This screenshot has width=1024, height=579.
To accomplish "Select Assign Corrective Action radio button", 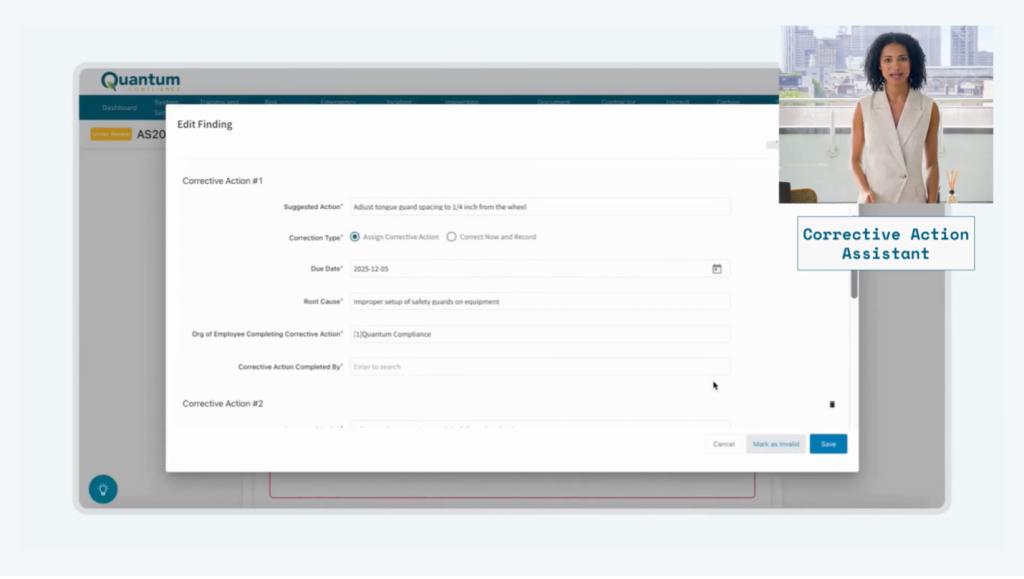I will pyautogui.click(x=355, y=237).
